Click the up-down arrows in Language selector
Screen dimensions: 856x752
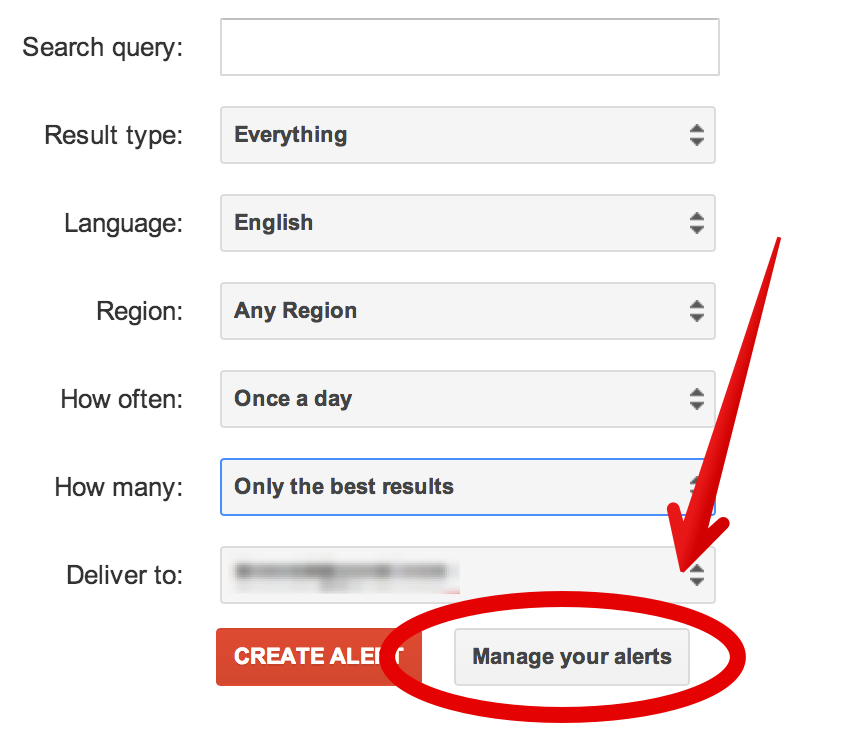[697, 223]
